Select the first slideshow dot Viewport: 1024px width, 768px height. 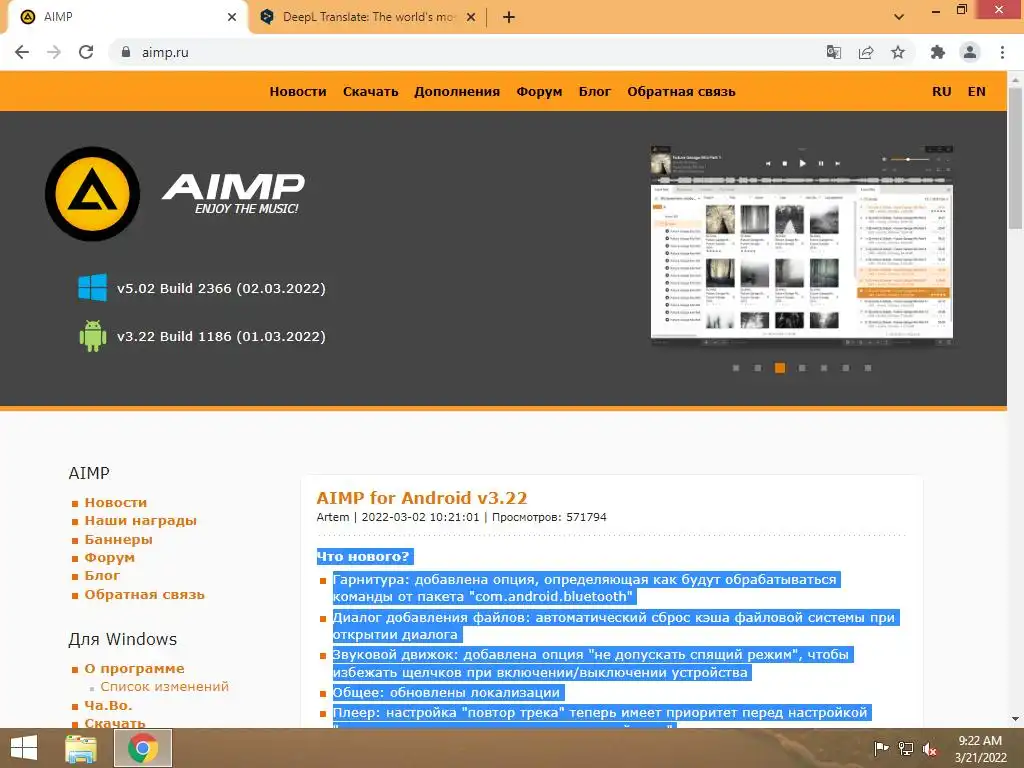click(736, 368)
